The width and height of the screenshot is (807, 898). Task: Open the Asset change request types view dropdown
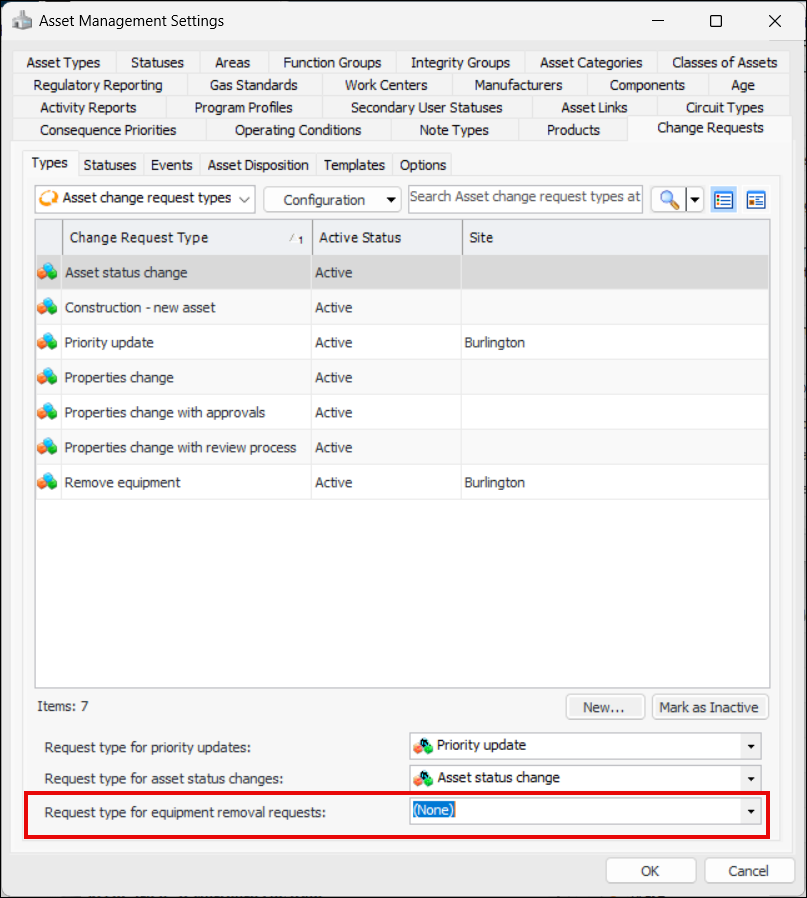click(145, 199)
